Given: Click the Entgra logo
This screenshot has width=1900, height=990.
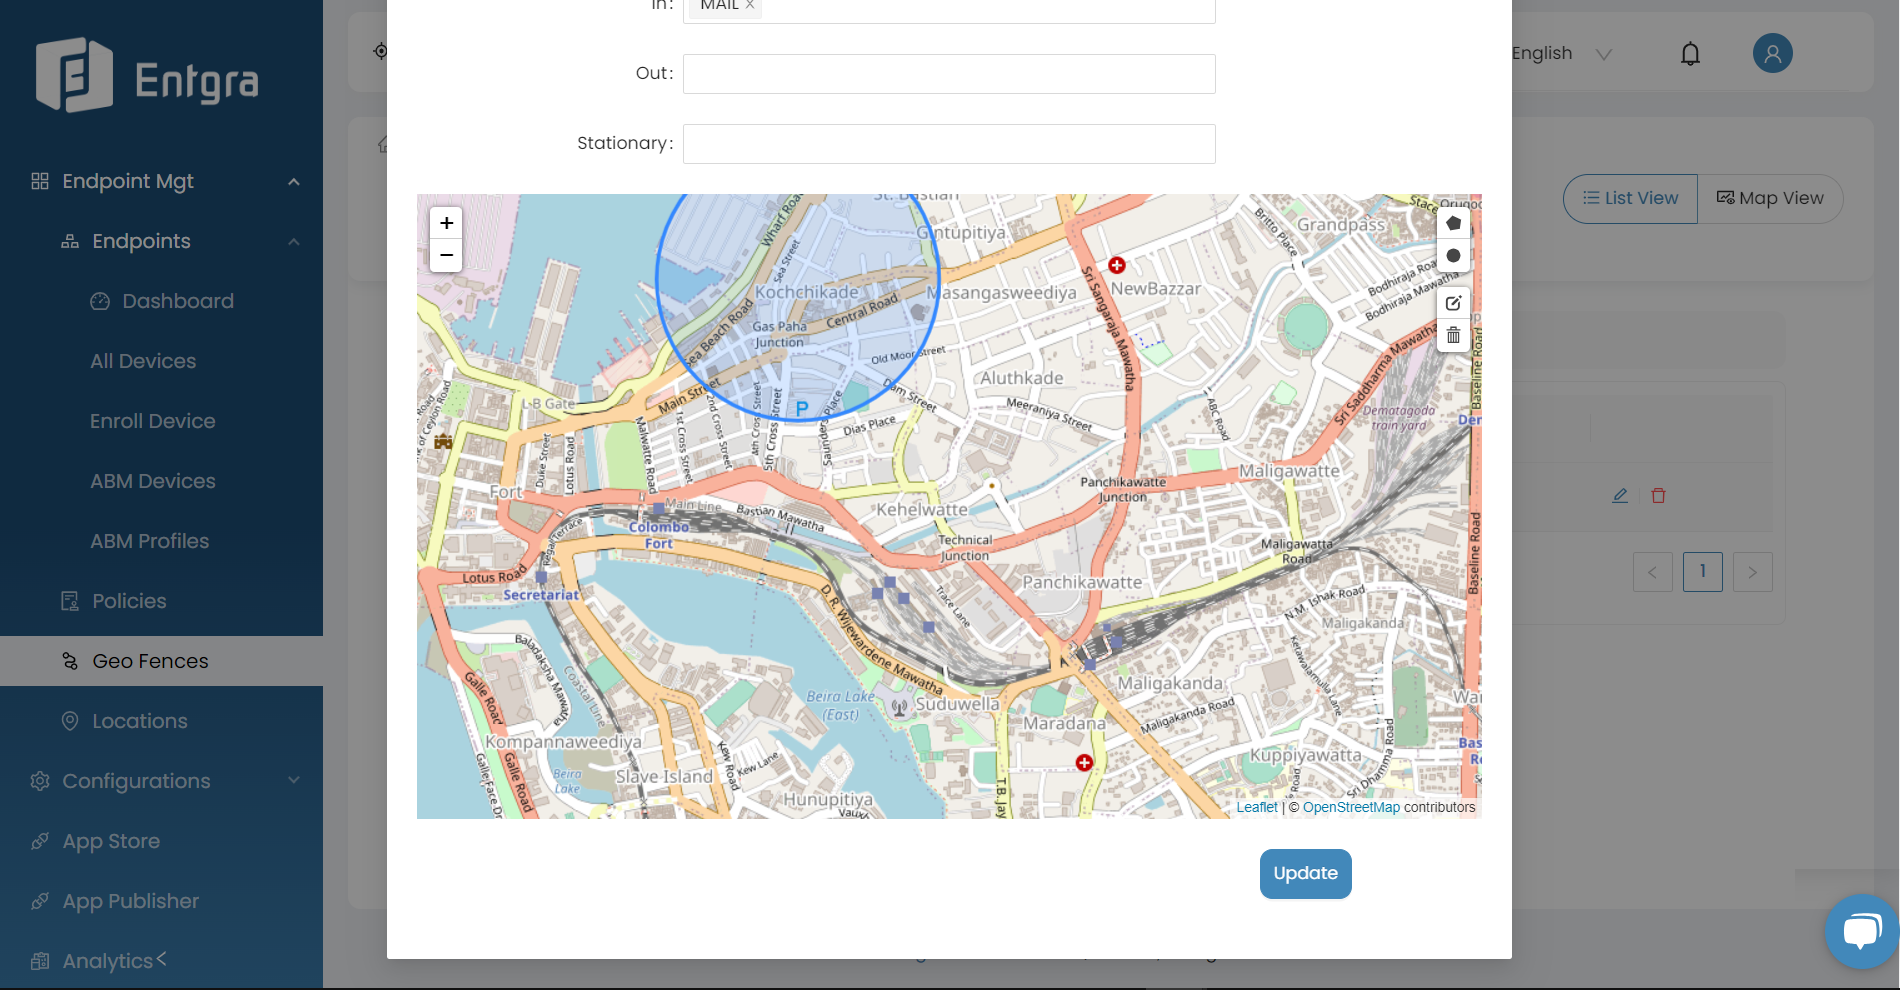Looking at the screenshot, I should point(147,76).
